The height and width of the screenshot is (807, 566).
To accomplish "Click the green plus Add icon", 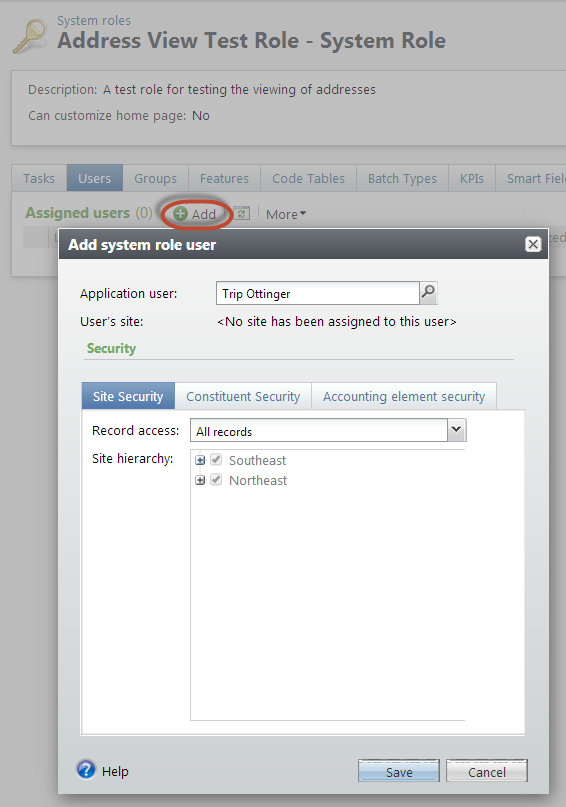I will (180, 214).
